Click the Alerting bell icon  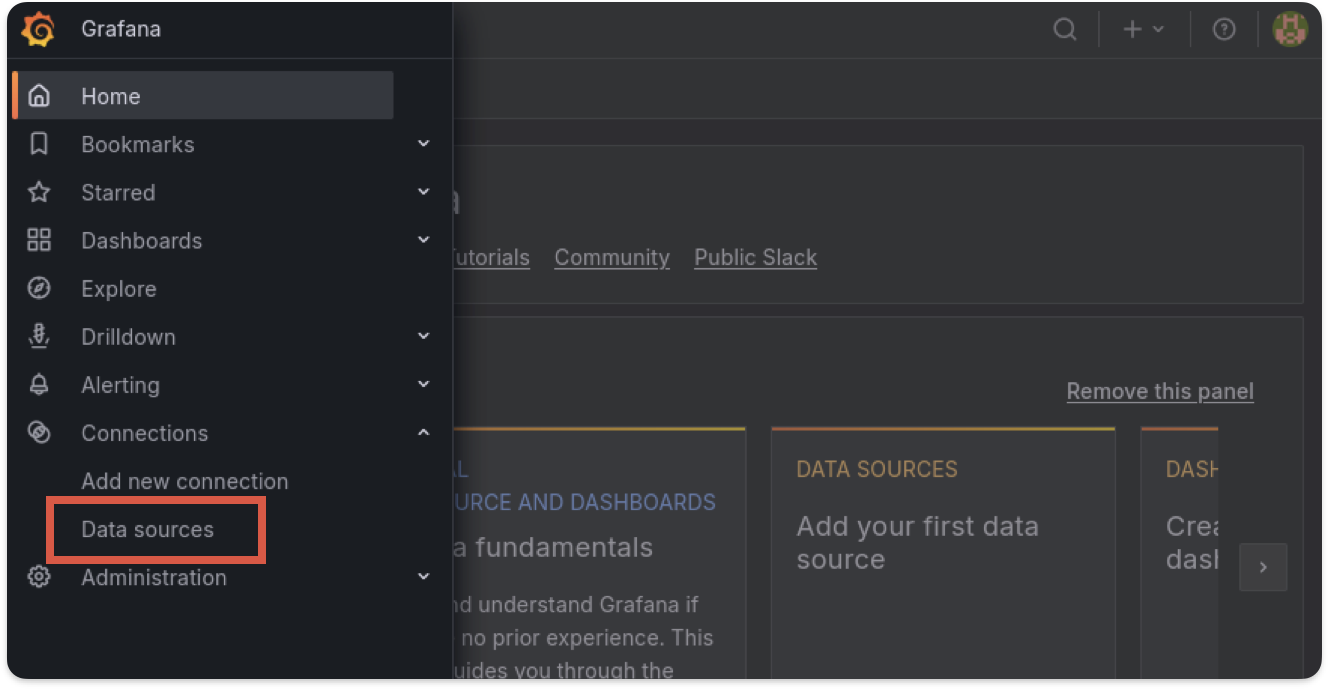(x=39, y=385)
